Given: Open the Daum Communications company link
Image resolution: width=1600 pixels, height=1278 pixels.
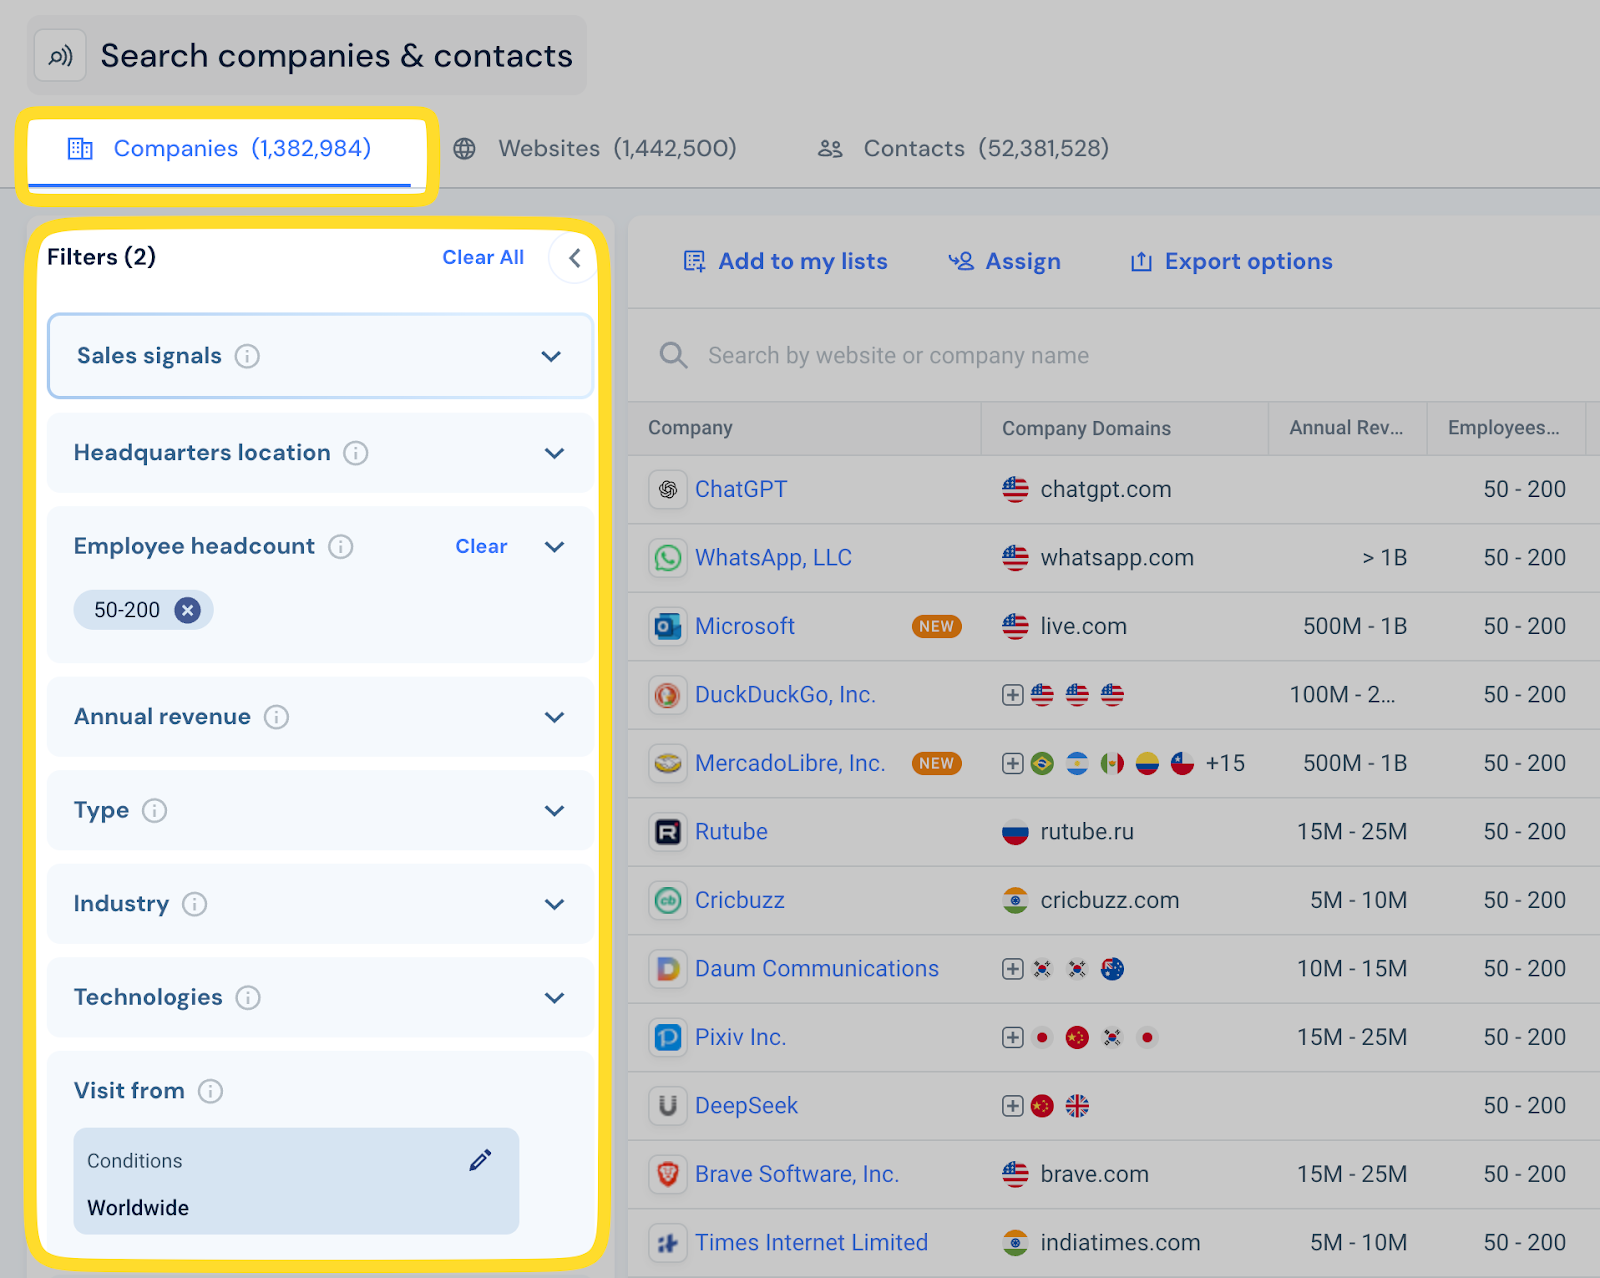Looking at the screenshot, I should tap(817, 969).
